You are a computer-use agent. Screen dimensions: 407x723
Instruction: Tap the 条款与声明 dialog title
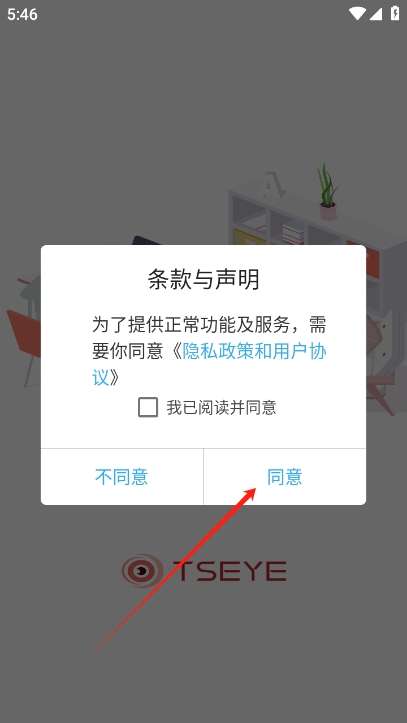pyautogui.click(x=203, y=279)
